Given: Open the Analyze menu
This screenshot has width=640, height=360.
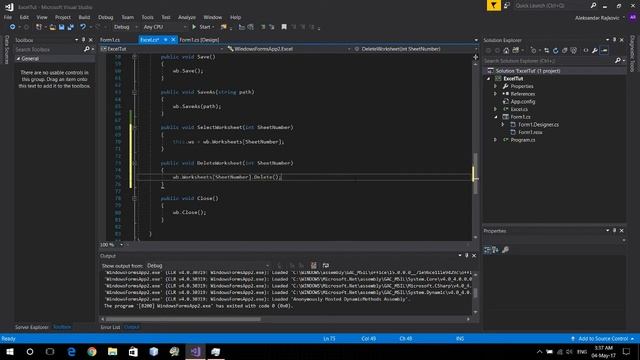Looking at the screenshot, I should [187, 17].
